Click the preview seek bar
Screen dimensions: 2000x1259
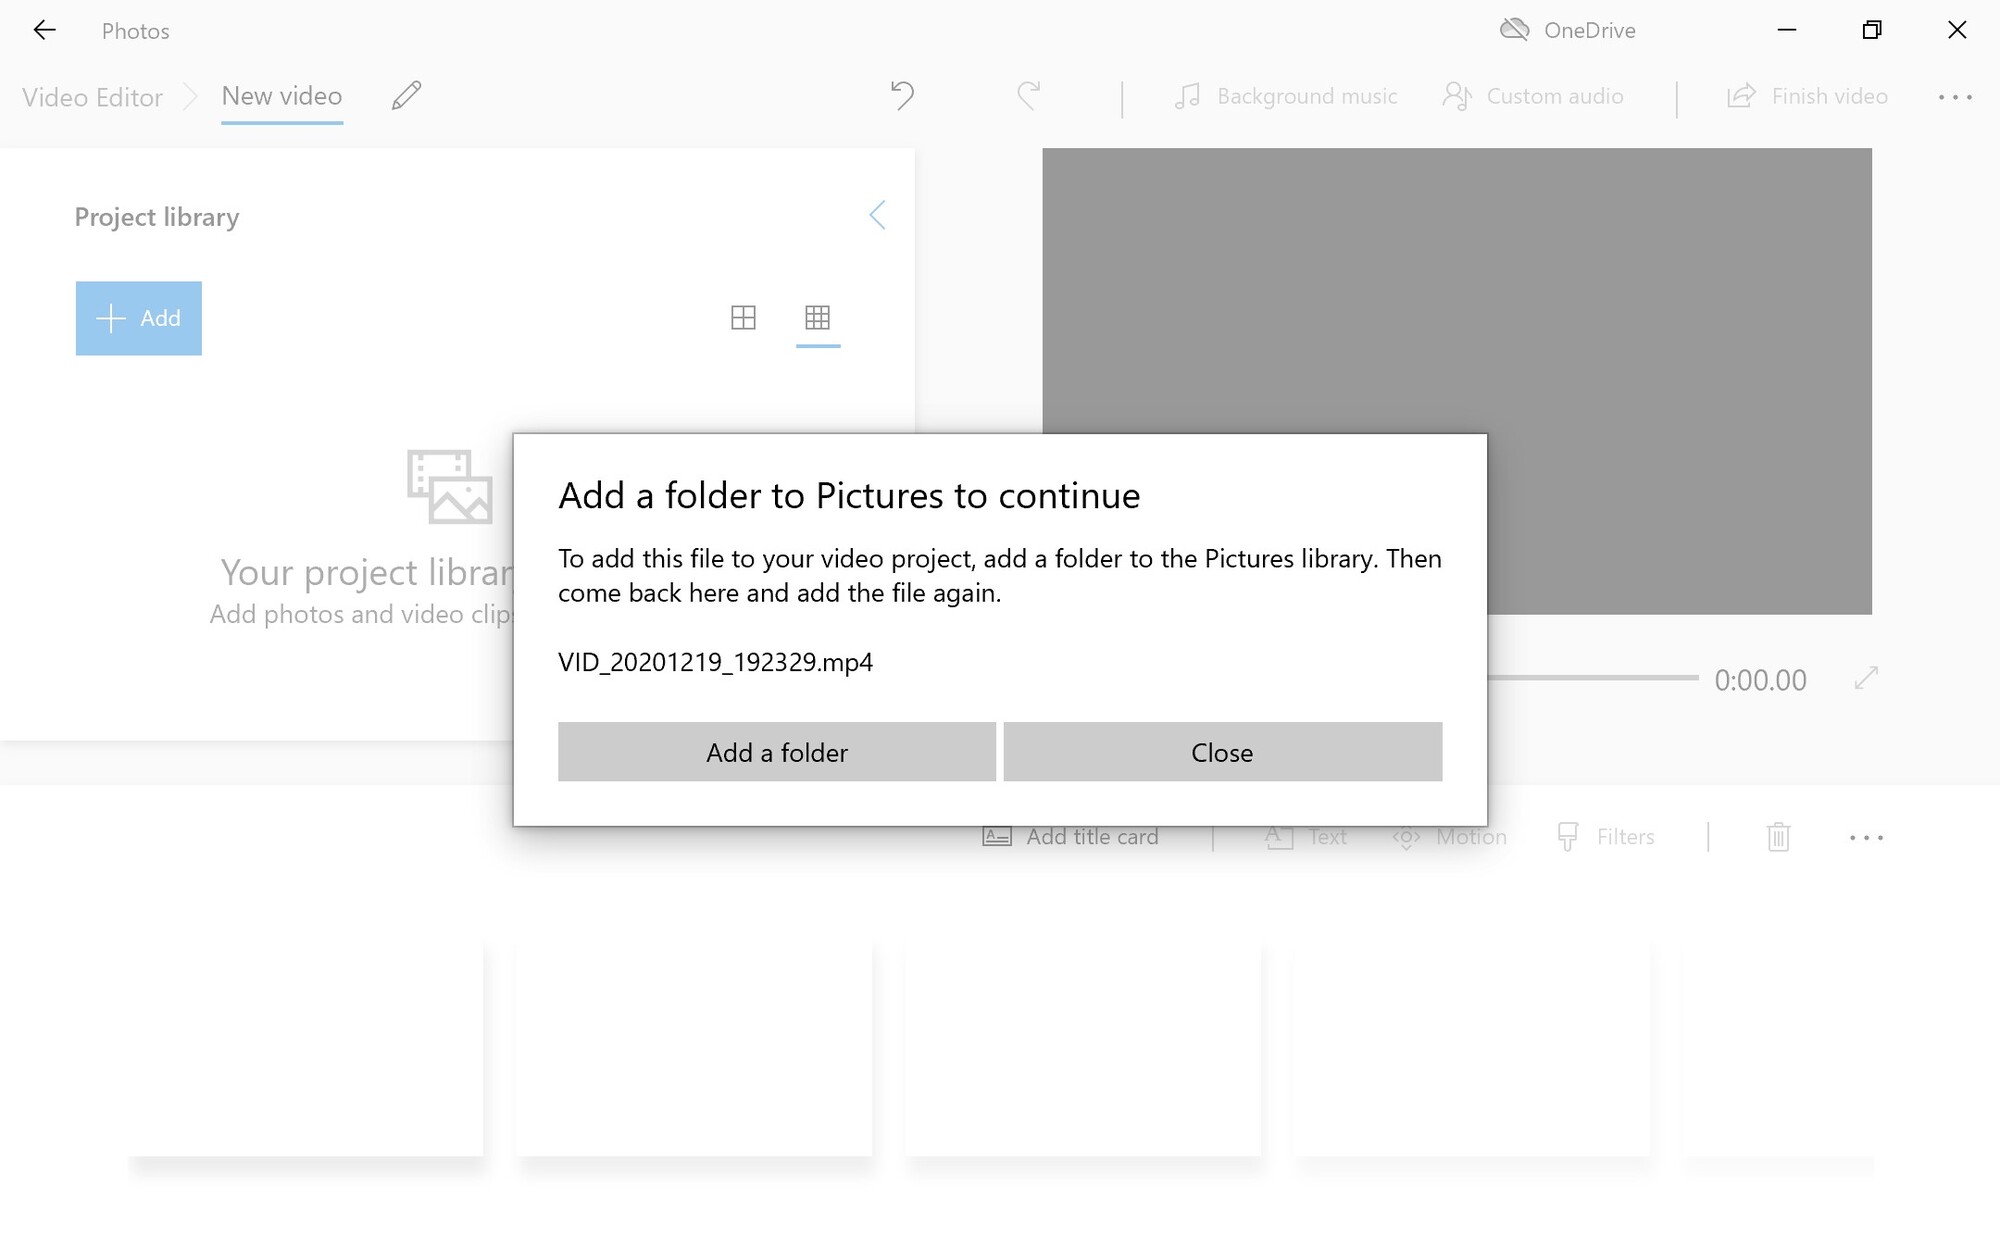pyautogui.click(x=1593, y=677)
